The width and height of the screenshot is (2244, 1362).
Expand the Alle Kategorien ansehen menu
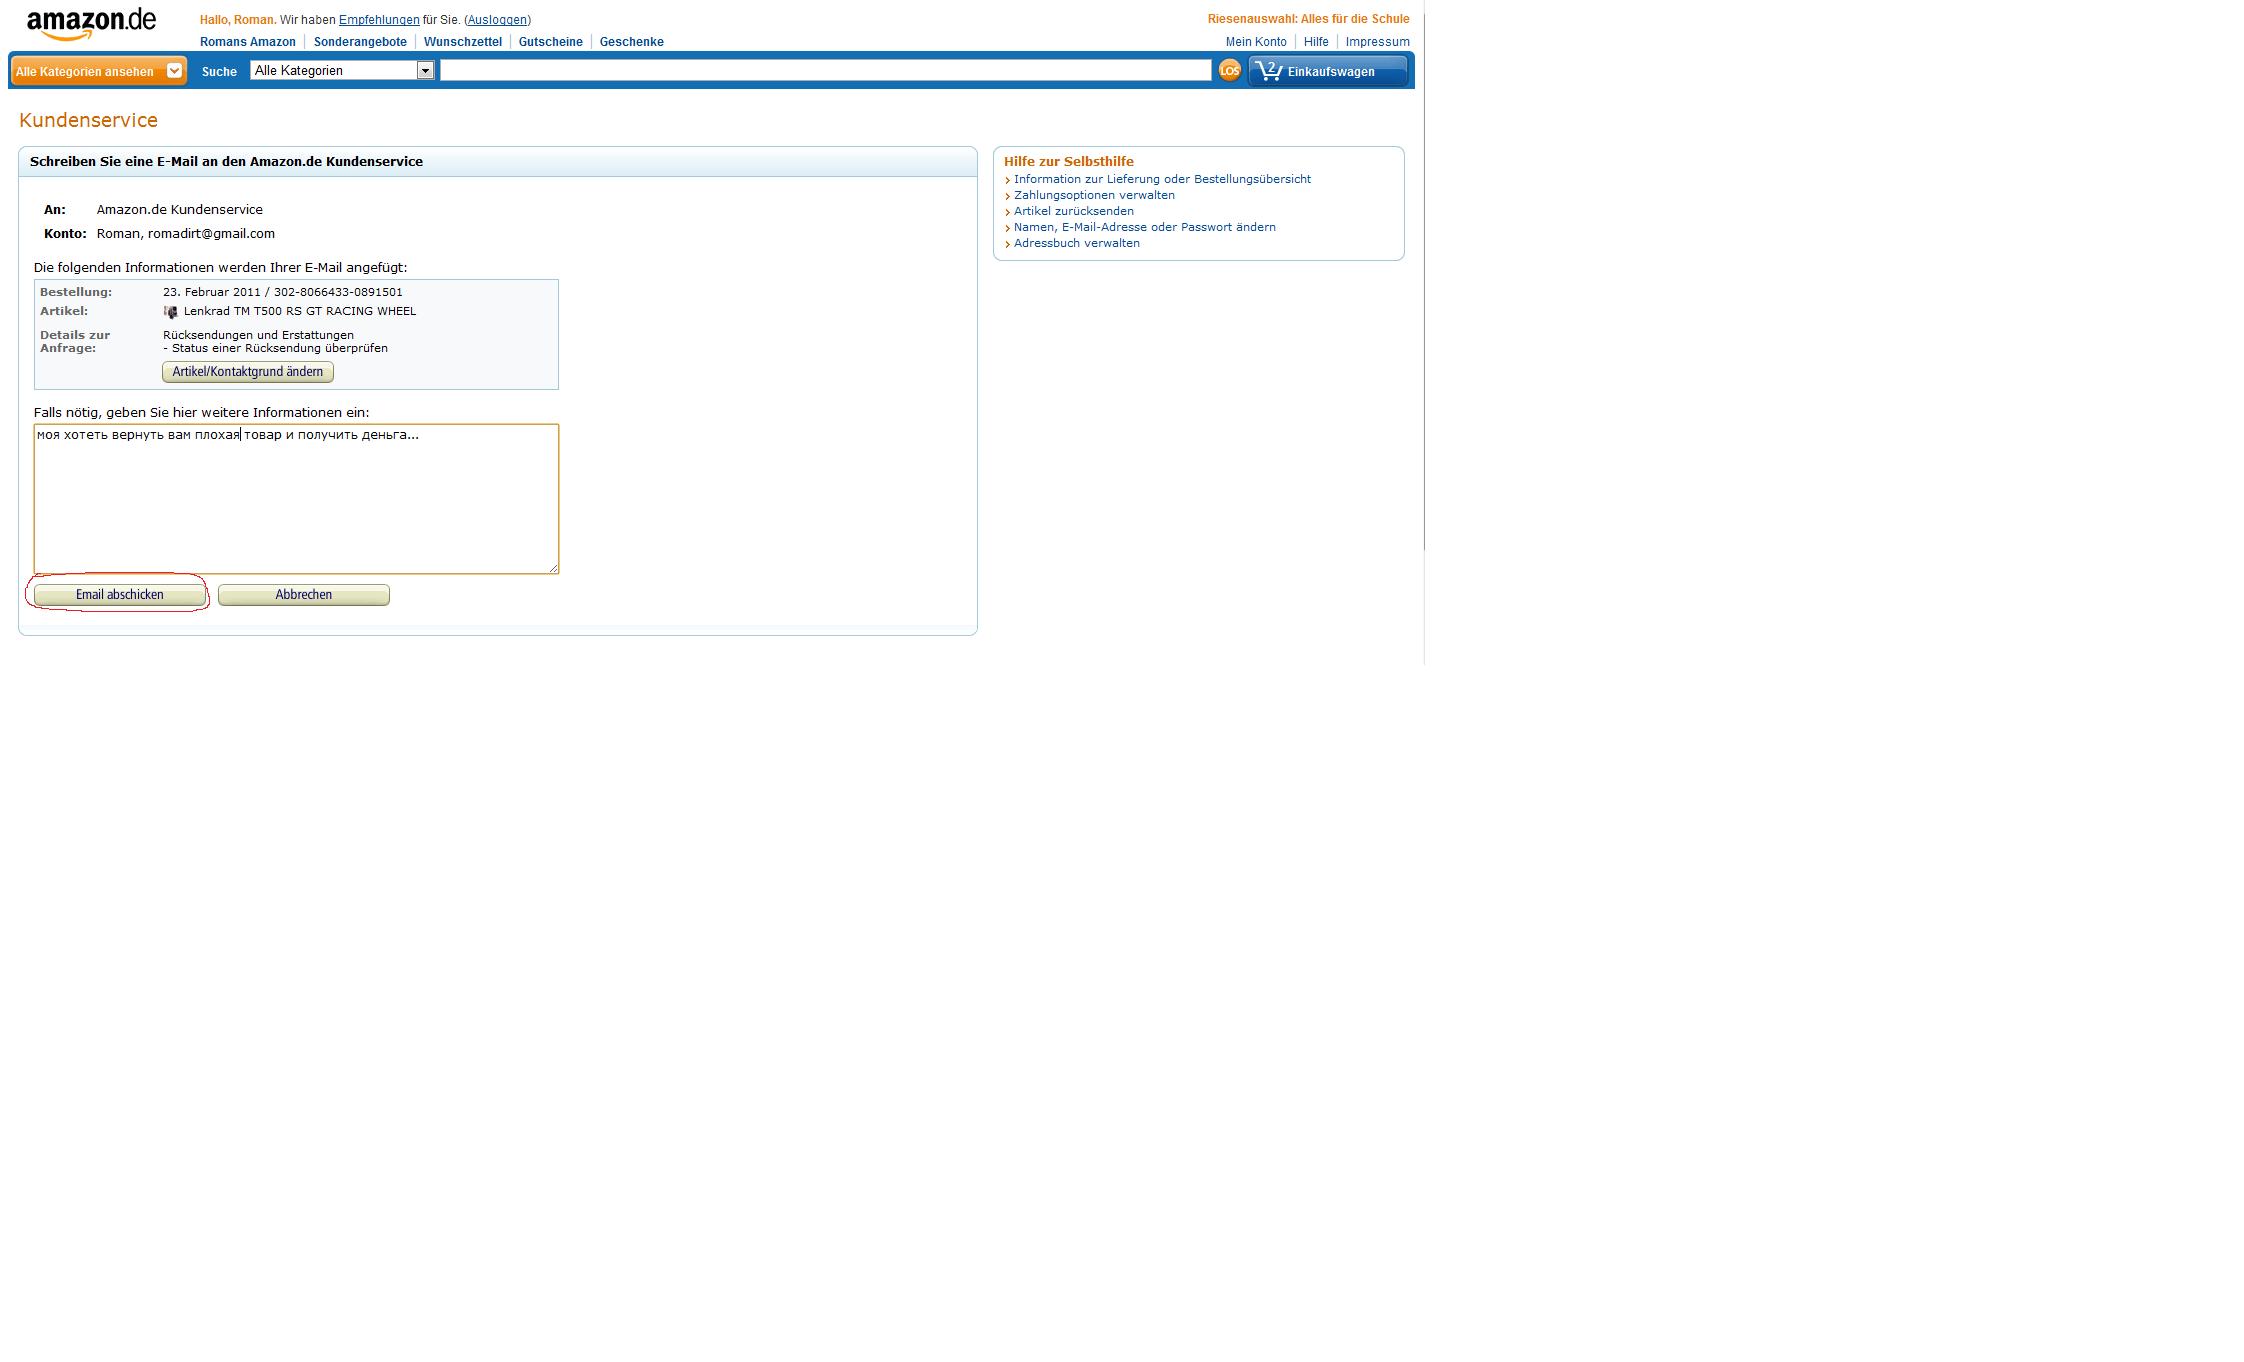(98, 71)
